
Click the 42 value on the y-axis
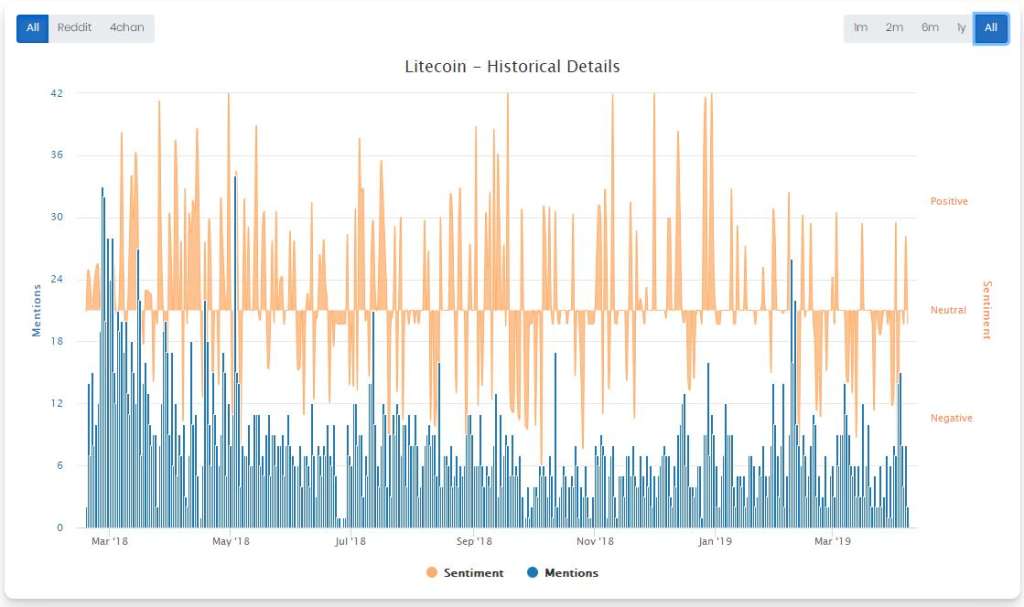(57, 93)
